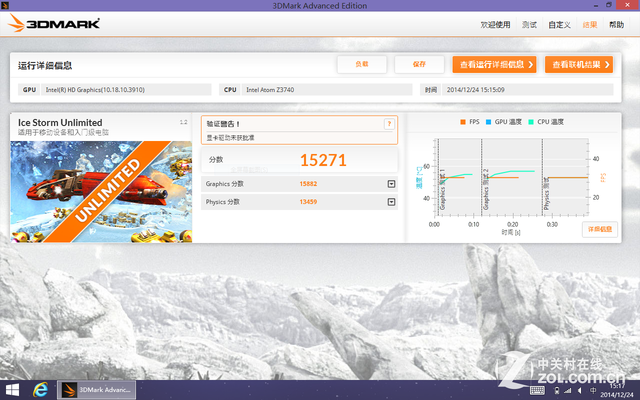Image resolution: width=640 pixels, height=400 pixels.
Task: Click the Ice Storm Unlimited thumbnail image
Action: click(x=101, y=191)
